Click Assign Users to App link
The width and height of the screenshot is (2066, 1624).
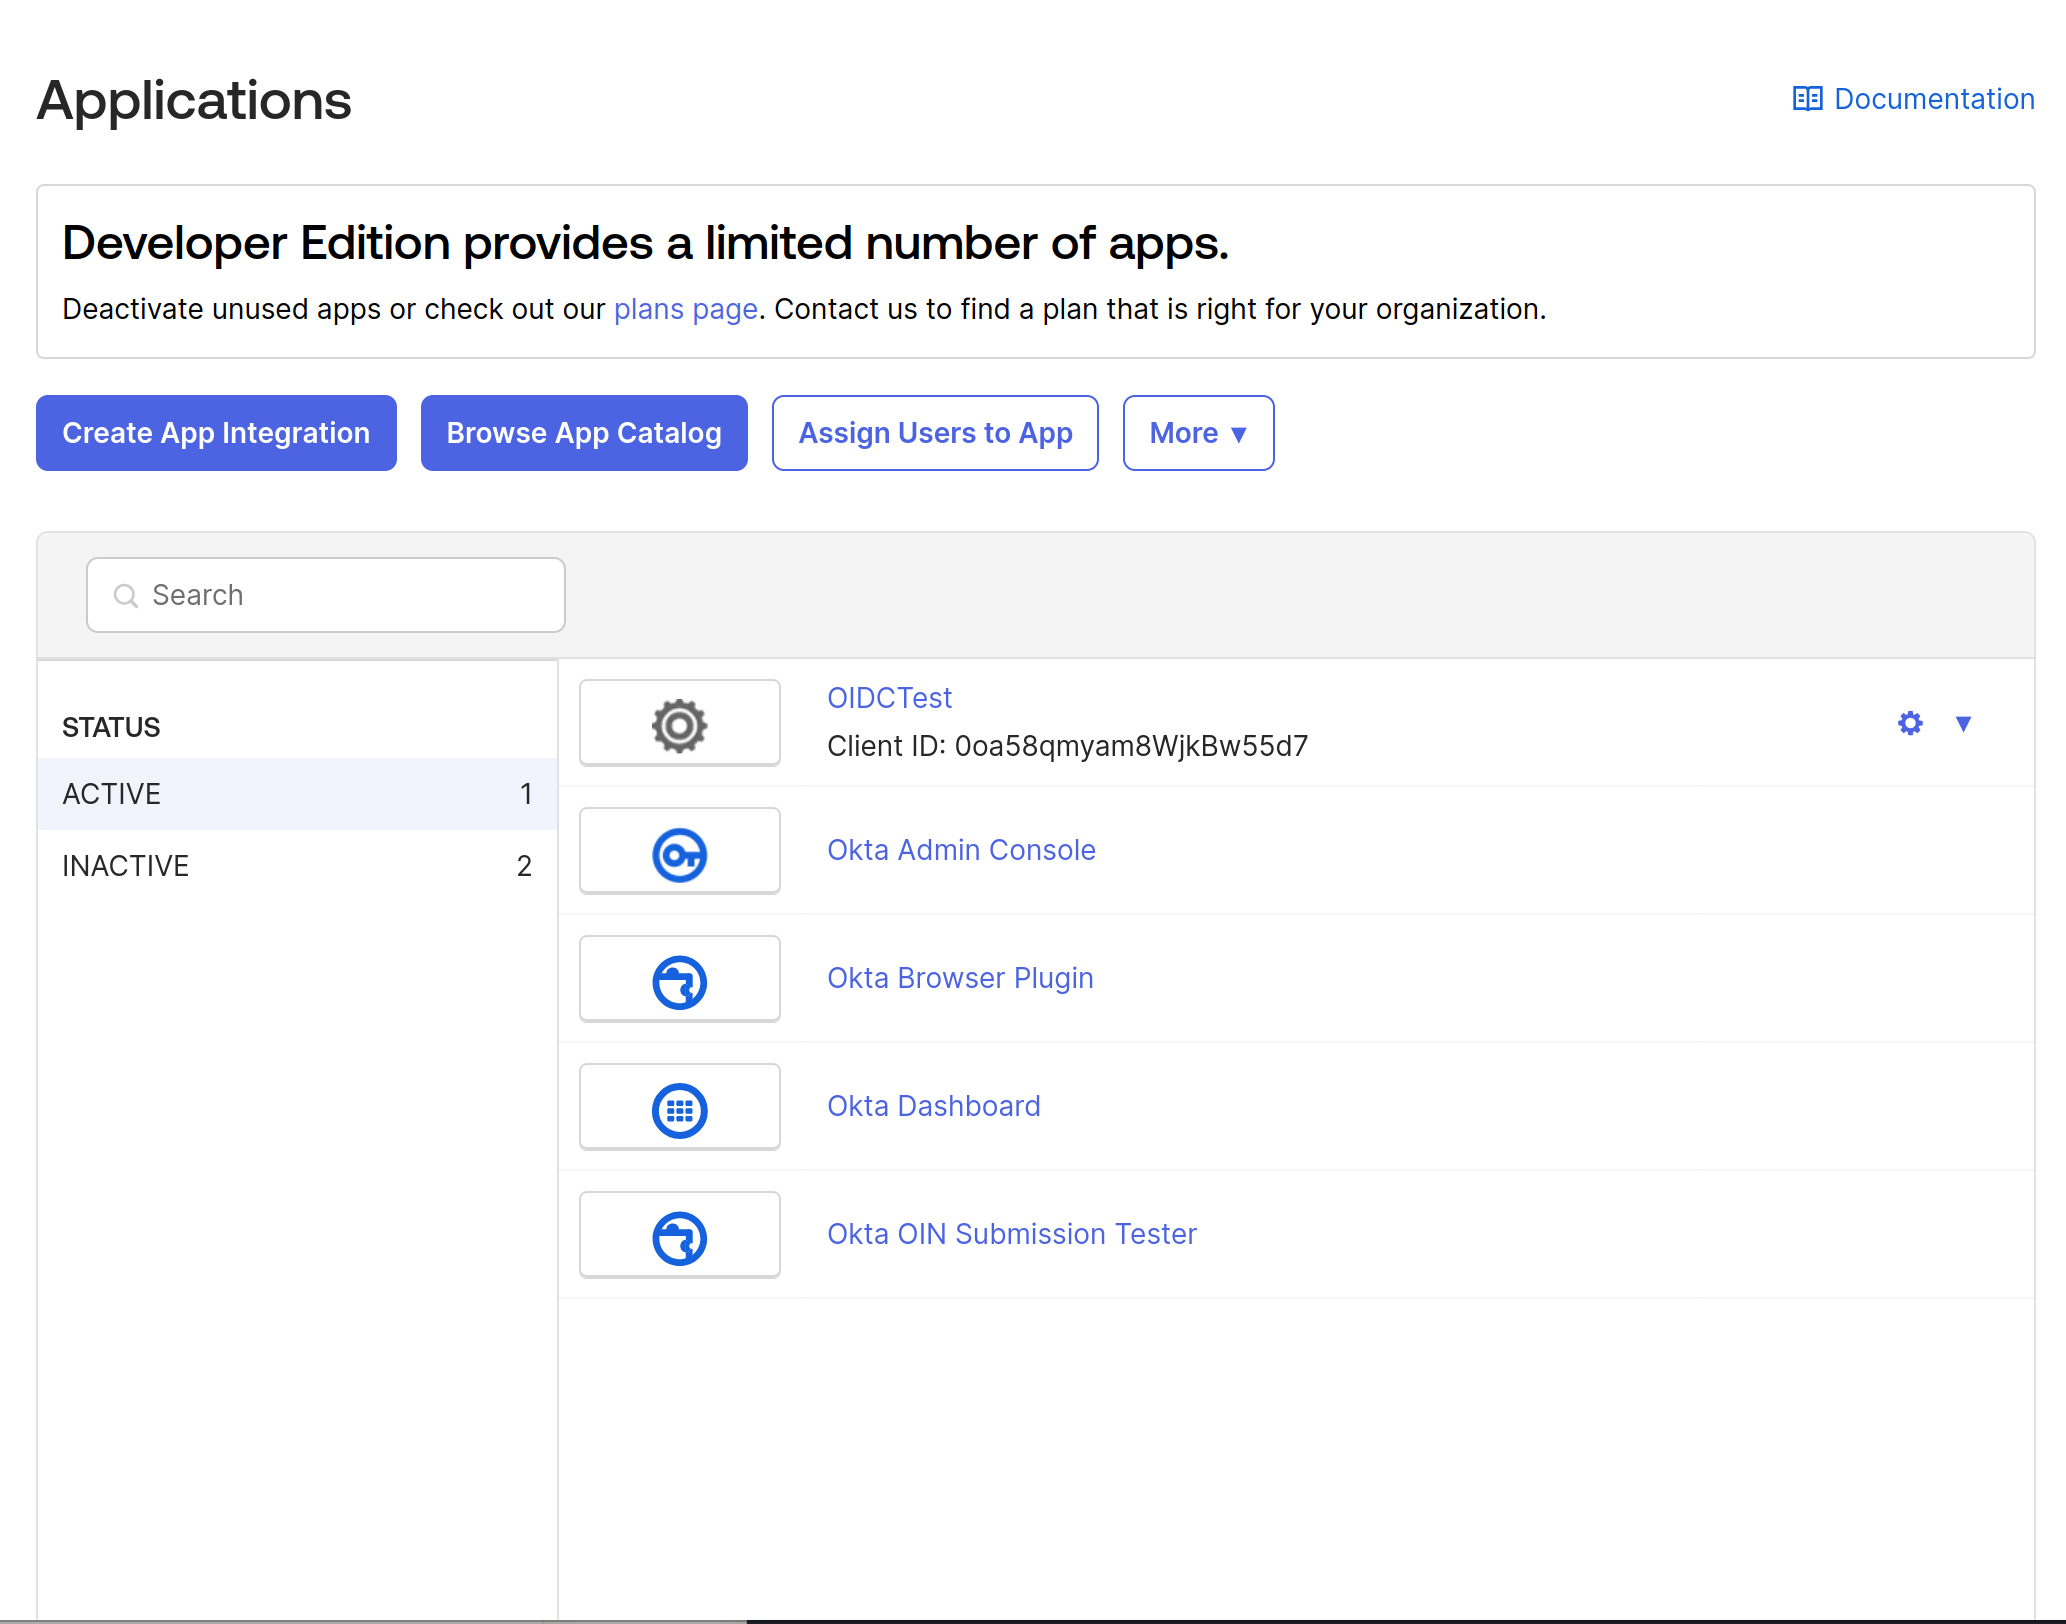point(934,433)
